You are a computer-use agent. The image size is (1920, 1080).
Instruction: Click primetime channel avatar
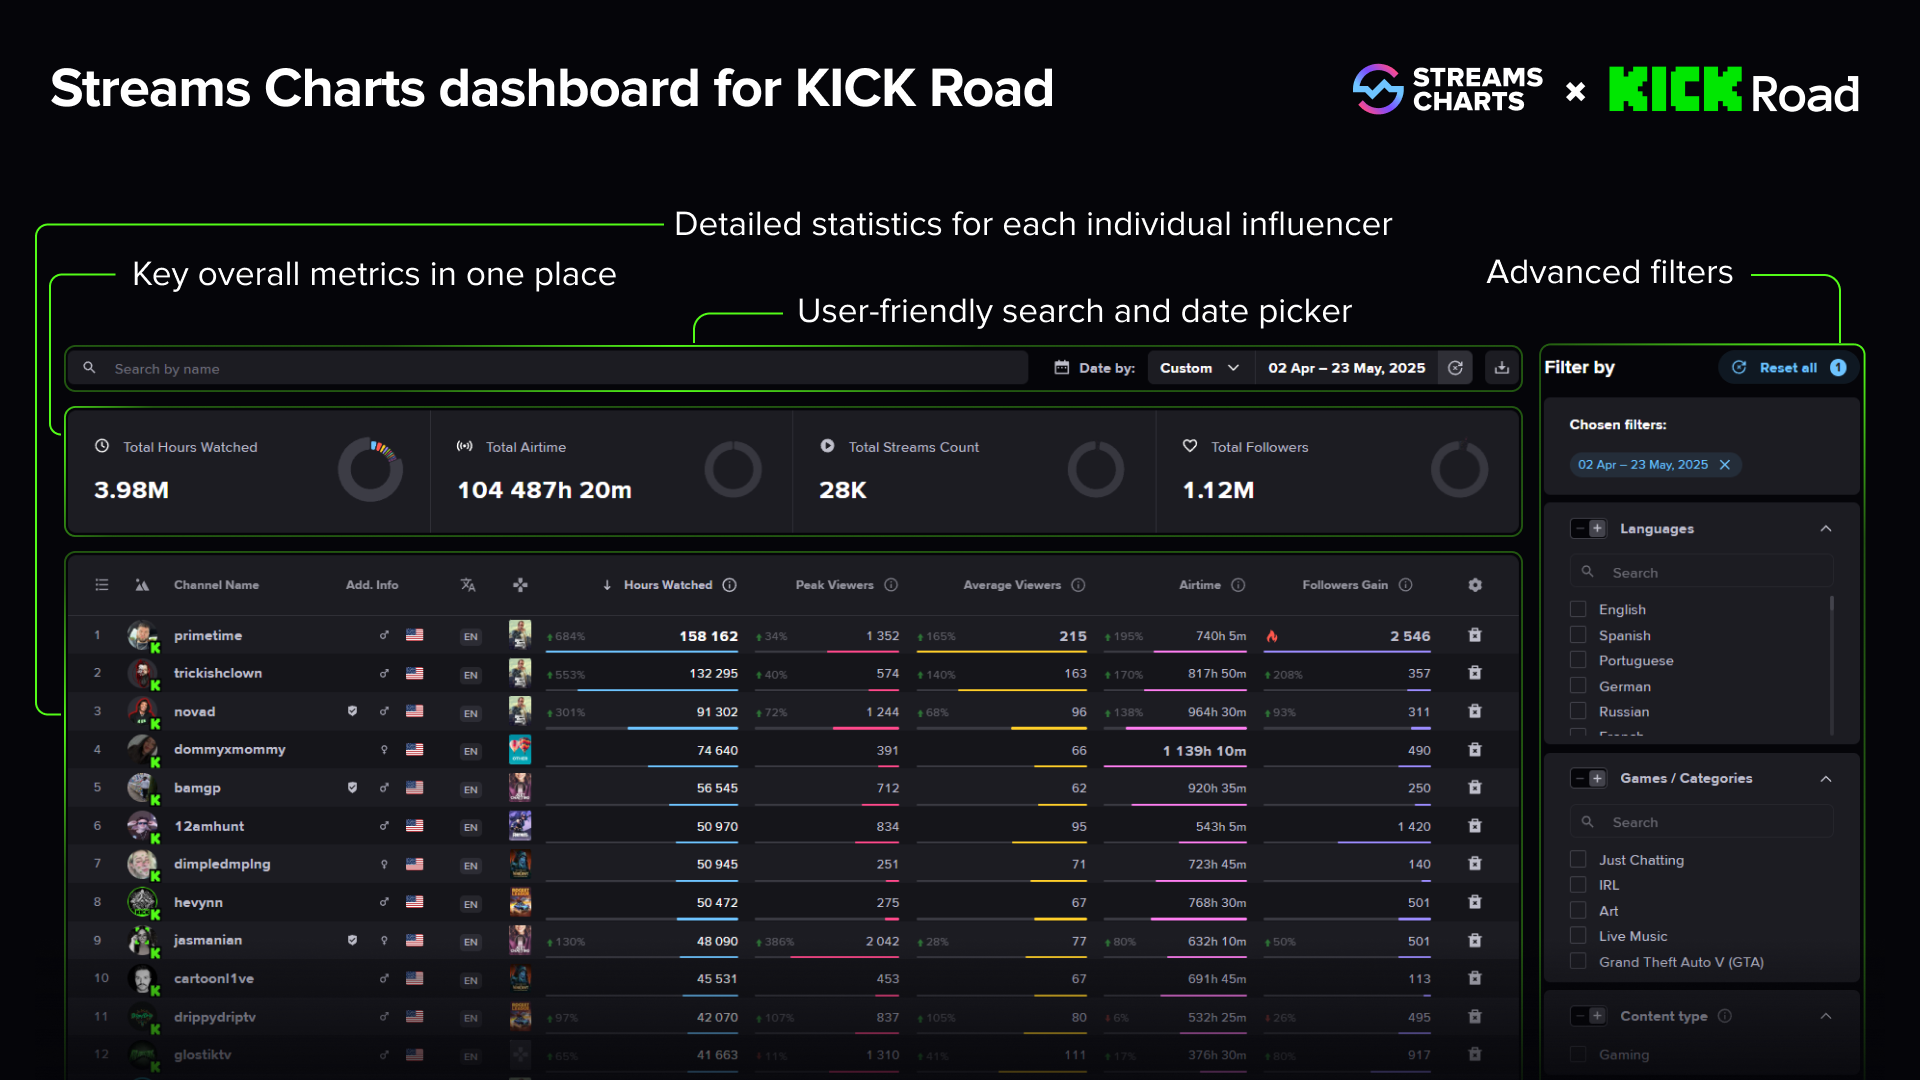pyautogui.click(x=142, y=635)
